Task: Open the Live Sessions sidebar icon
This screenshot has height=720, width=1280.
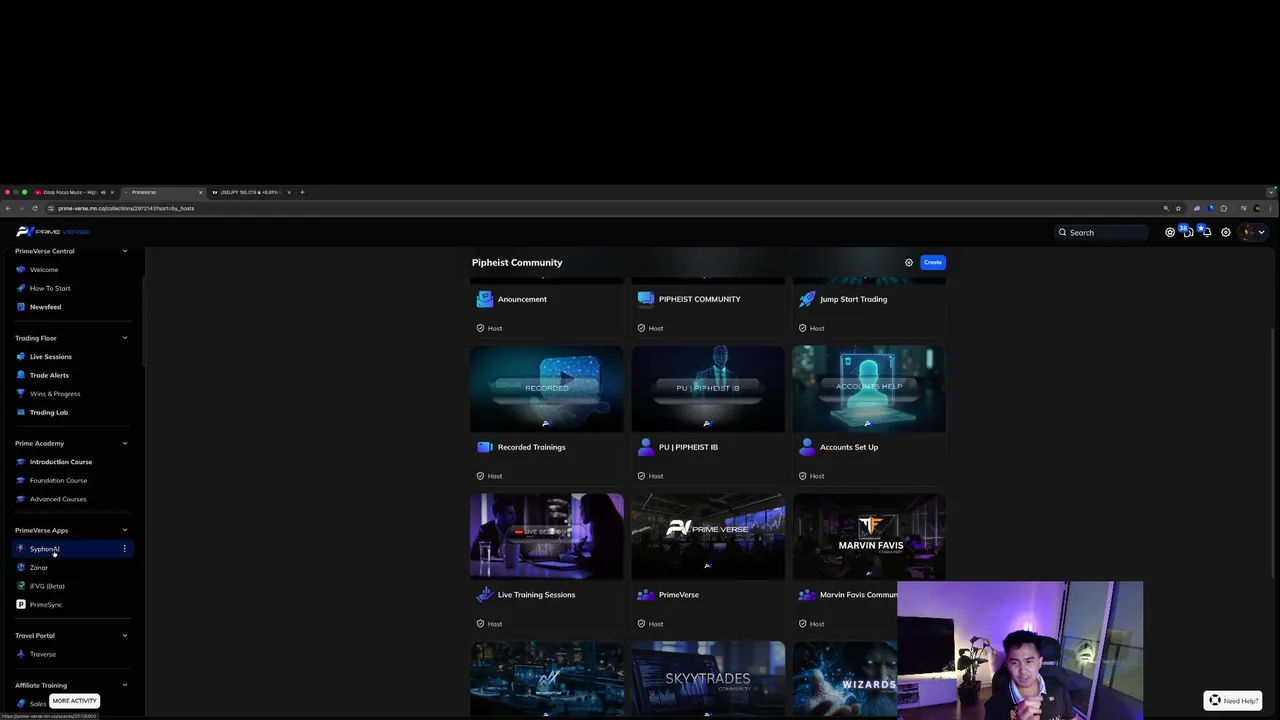Action: click(x=21, y=356)
